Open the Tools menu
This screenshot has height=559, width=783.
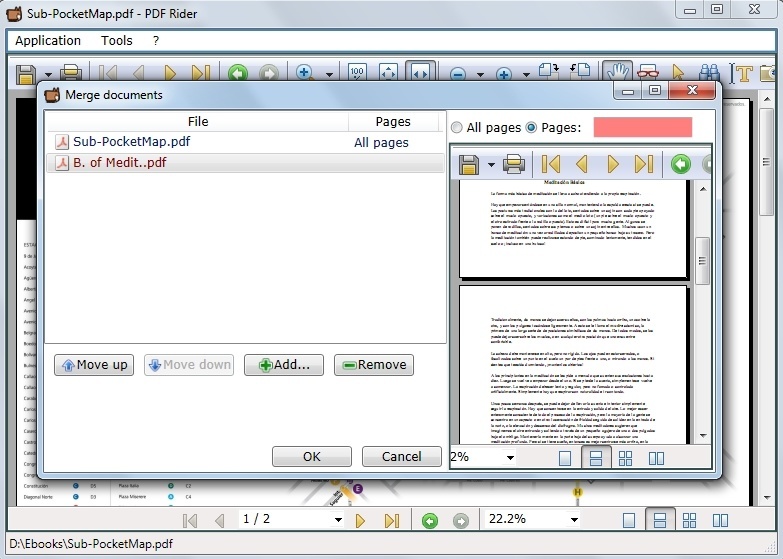point(117,40)
